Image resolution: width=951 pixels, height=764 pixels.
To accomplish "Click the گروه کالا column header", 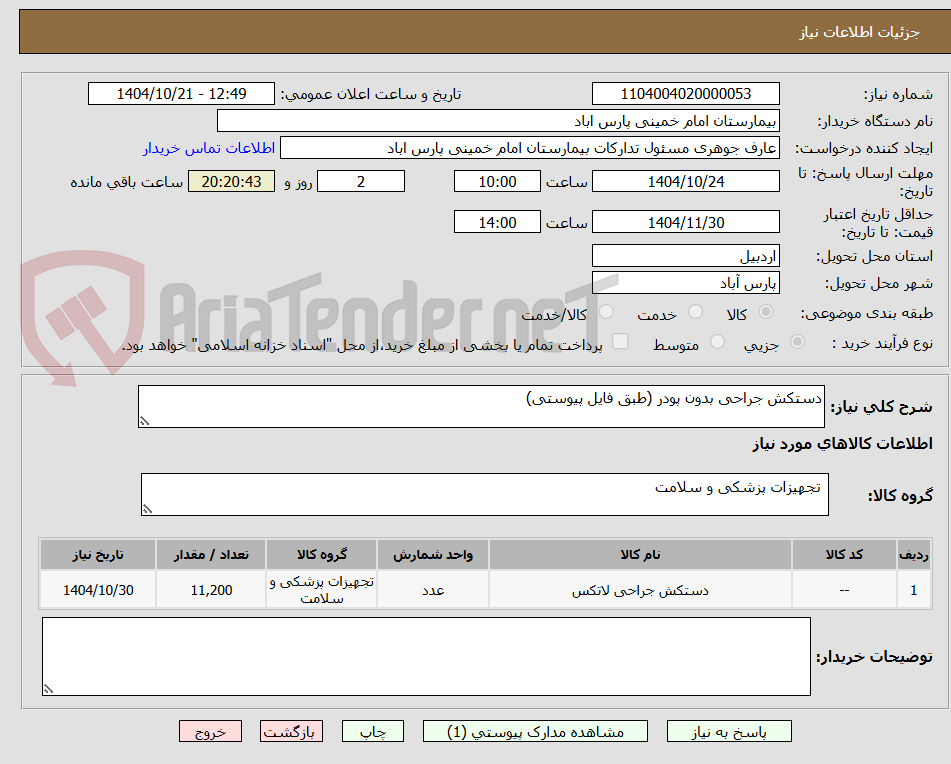I will pos(321,555).
